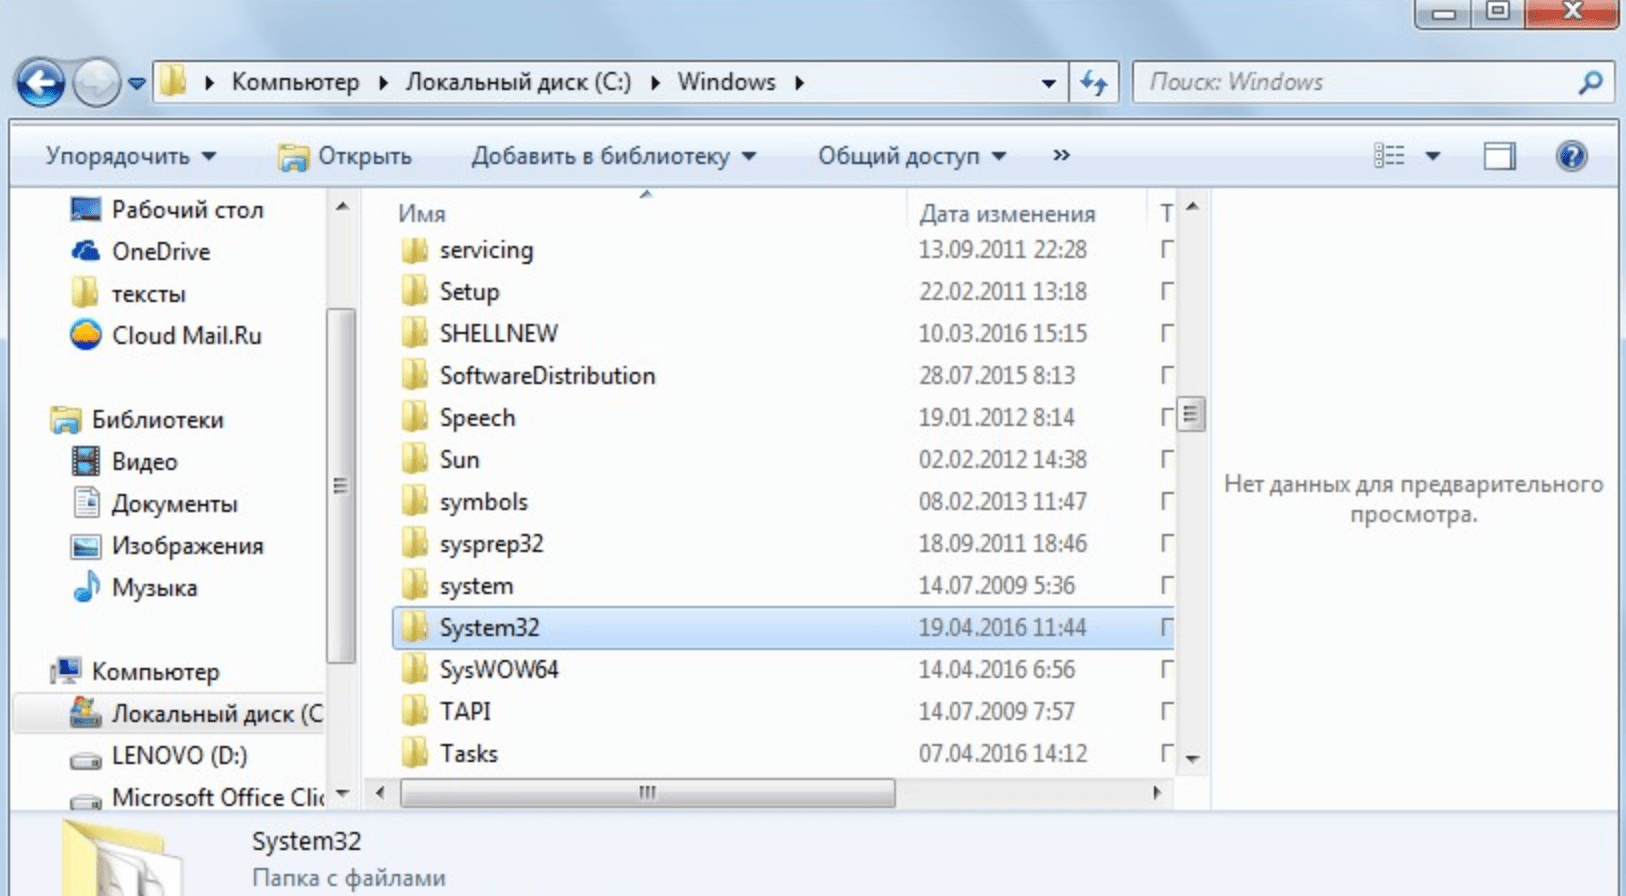Toggle the preview pane icon
This screenshot has width=1626, height=896.
point(1498,156)
